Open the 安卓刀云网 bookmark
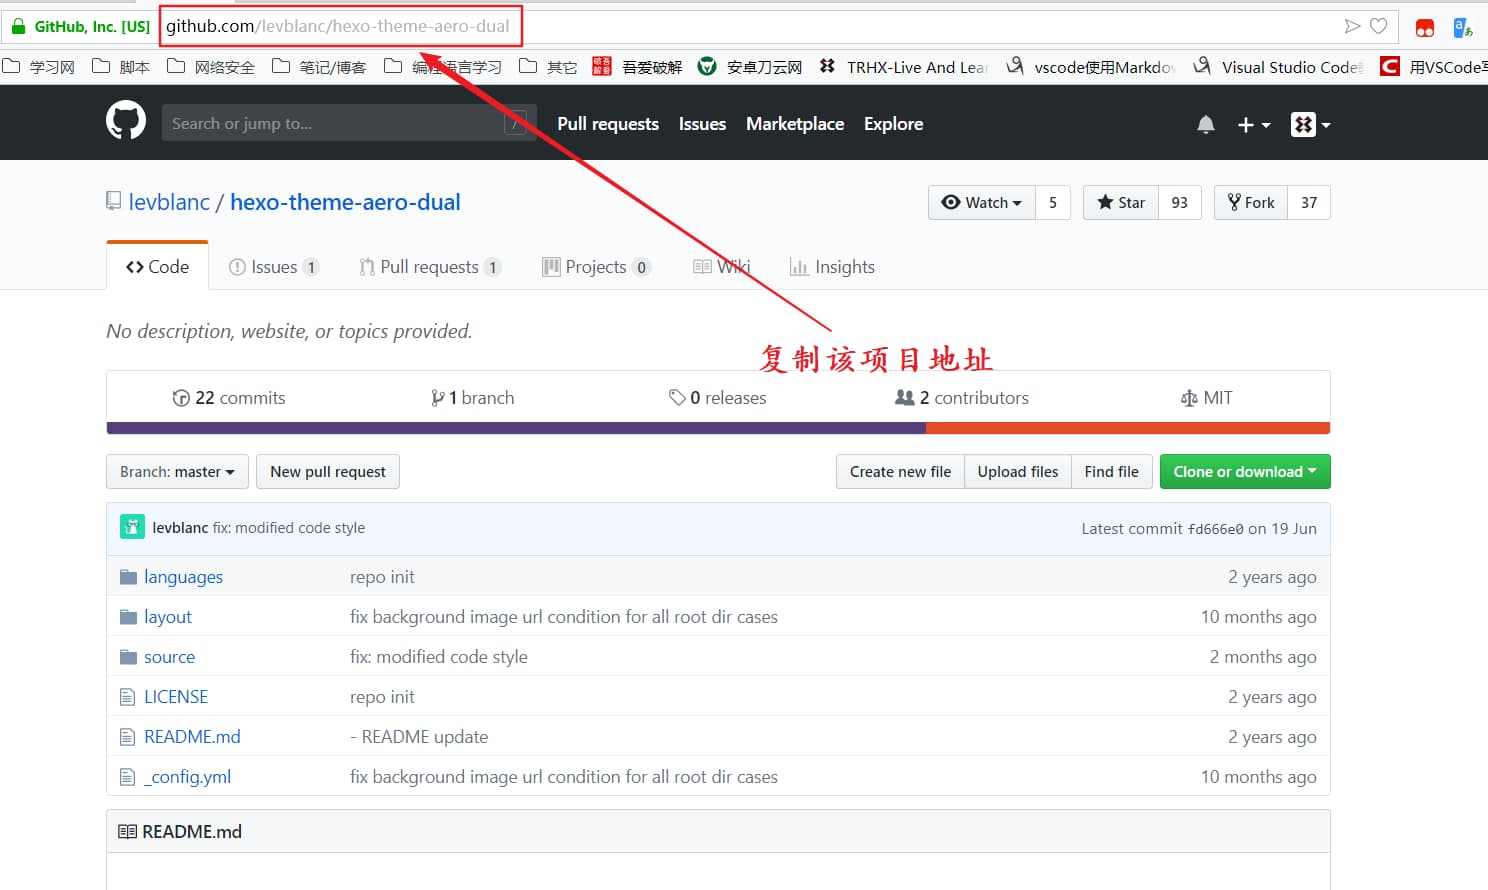1488x890 pixels. pyautogui.click(x=750, y=67)
